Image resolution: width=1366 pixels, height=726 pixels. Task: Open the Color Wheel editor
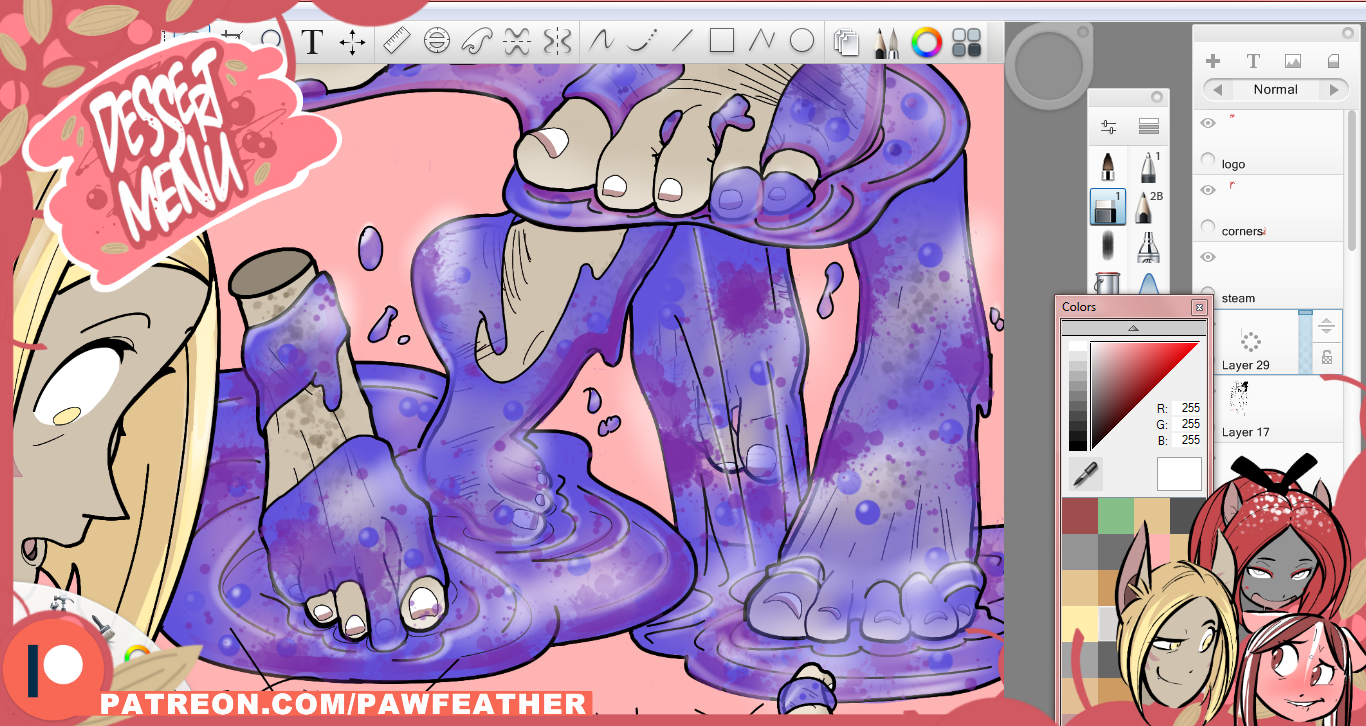point(927,42)
